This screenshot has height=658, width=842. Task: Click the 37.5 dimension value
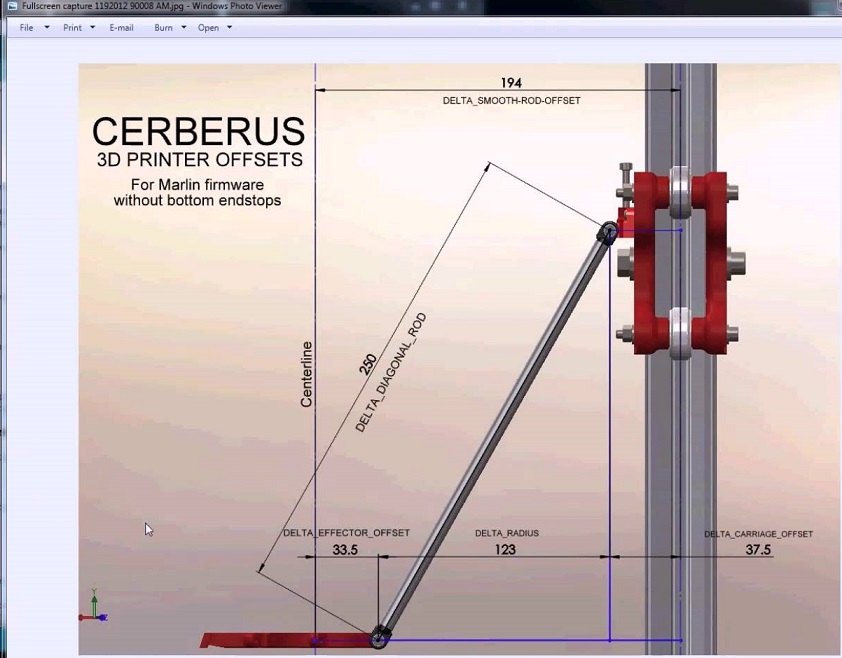pyautogui.click(x=758, y=549)
